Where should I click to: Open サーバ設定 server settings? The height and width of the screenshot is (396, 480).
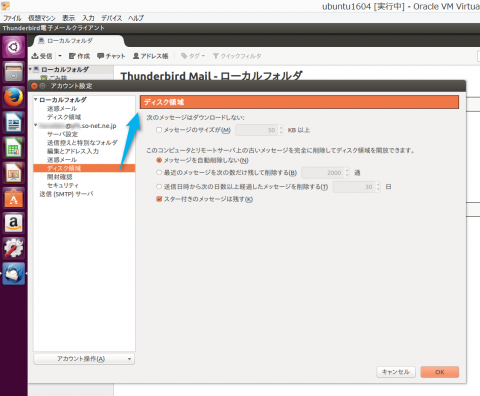coord(62,134)
